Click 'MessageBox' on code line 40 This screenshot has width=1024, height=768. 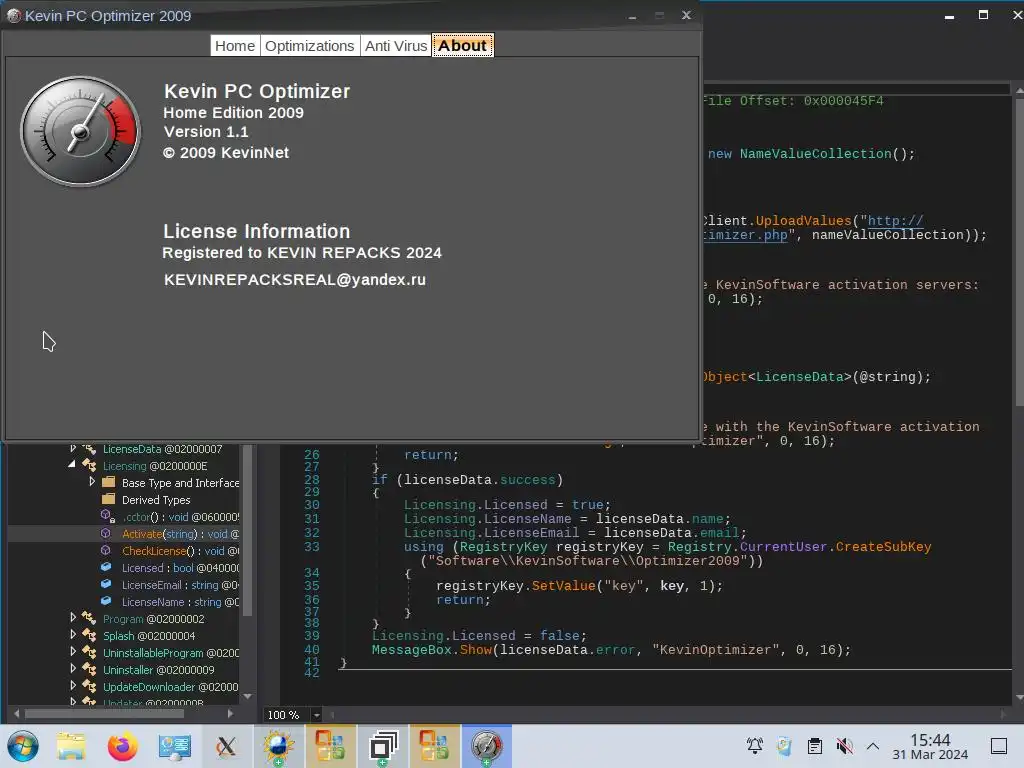pos(411,650)
